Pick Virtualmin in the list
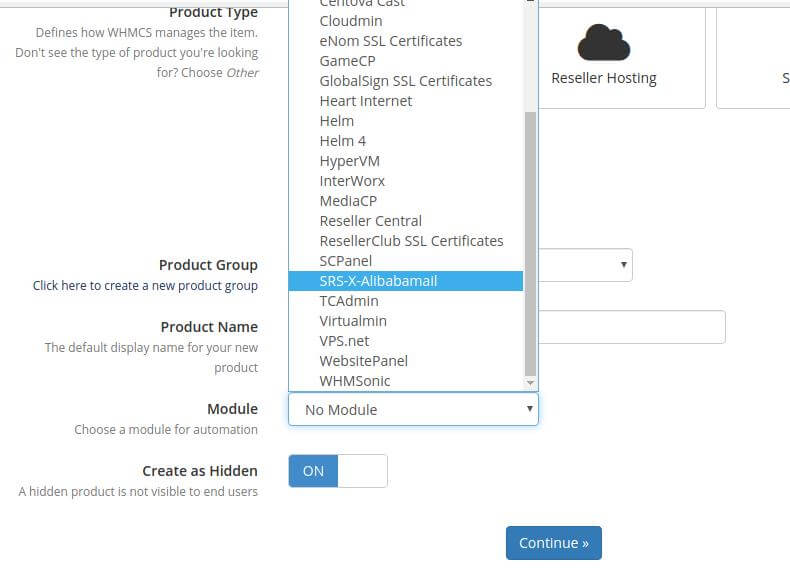Viewport: 790px width, 583px height. pos(406,321)
